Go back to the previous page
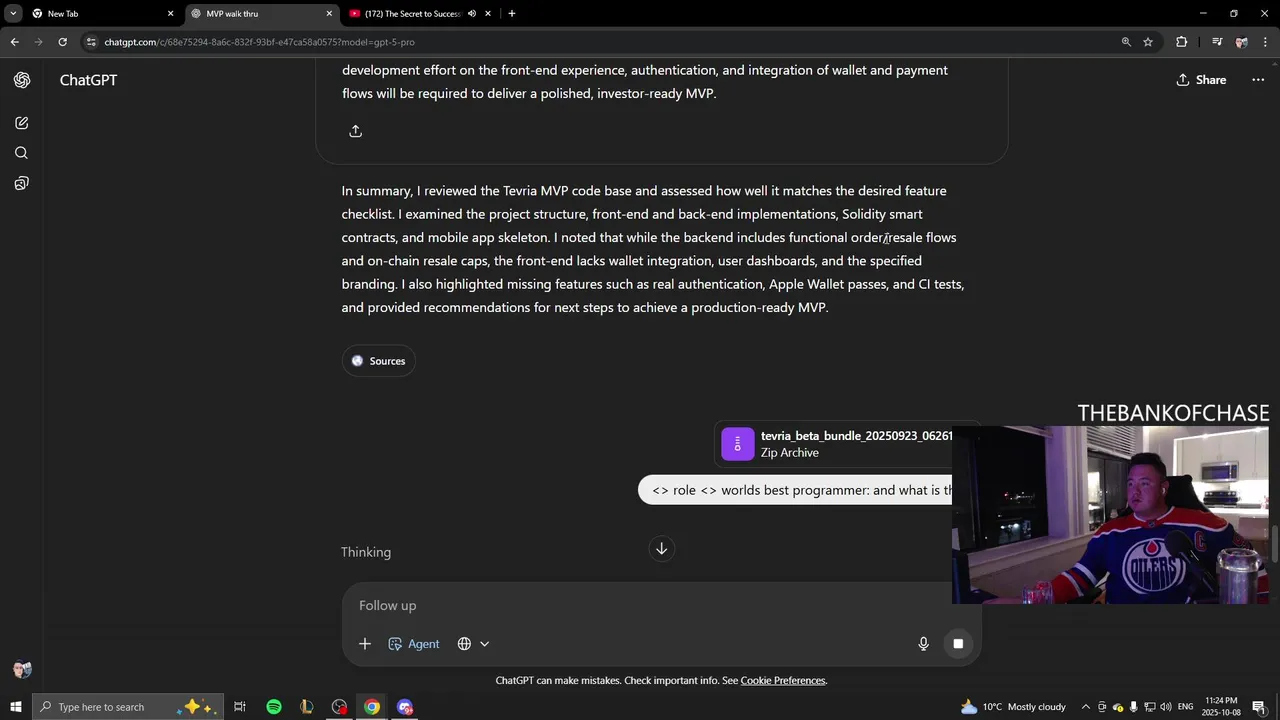 (14, 42)
